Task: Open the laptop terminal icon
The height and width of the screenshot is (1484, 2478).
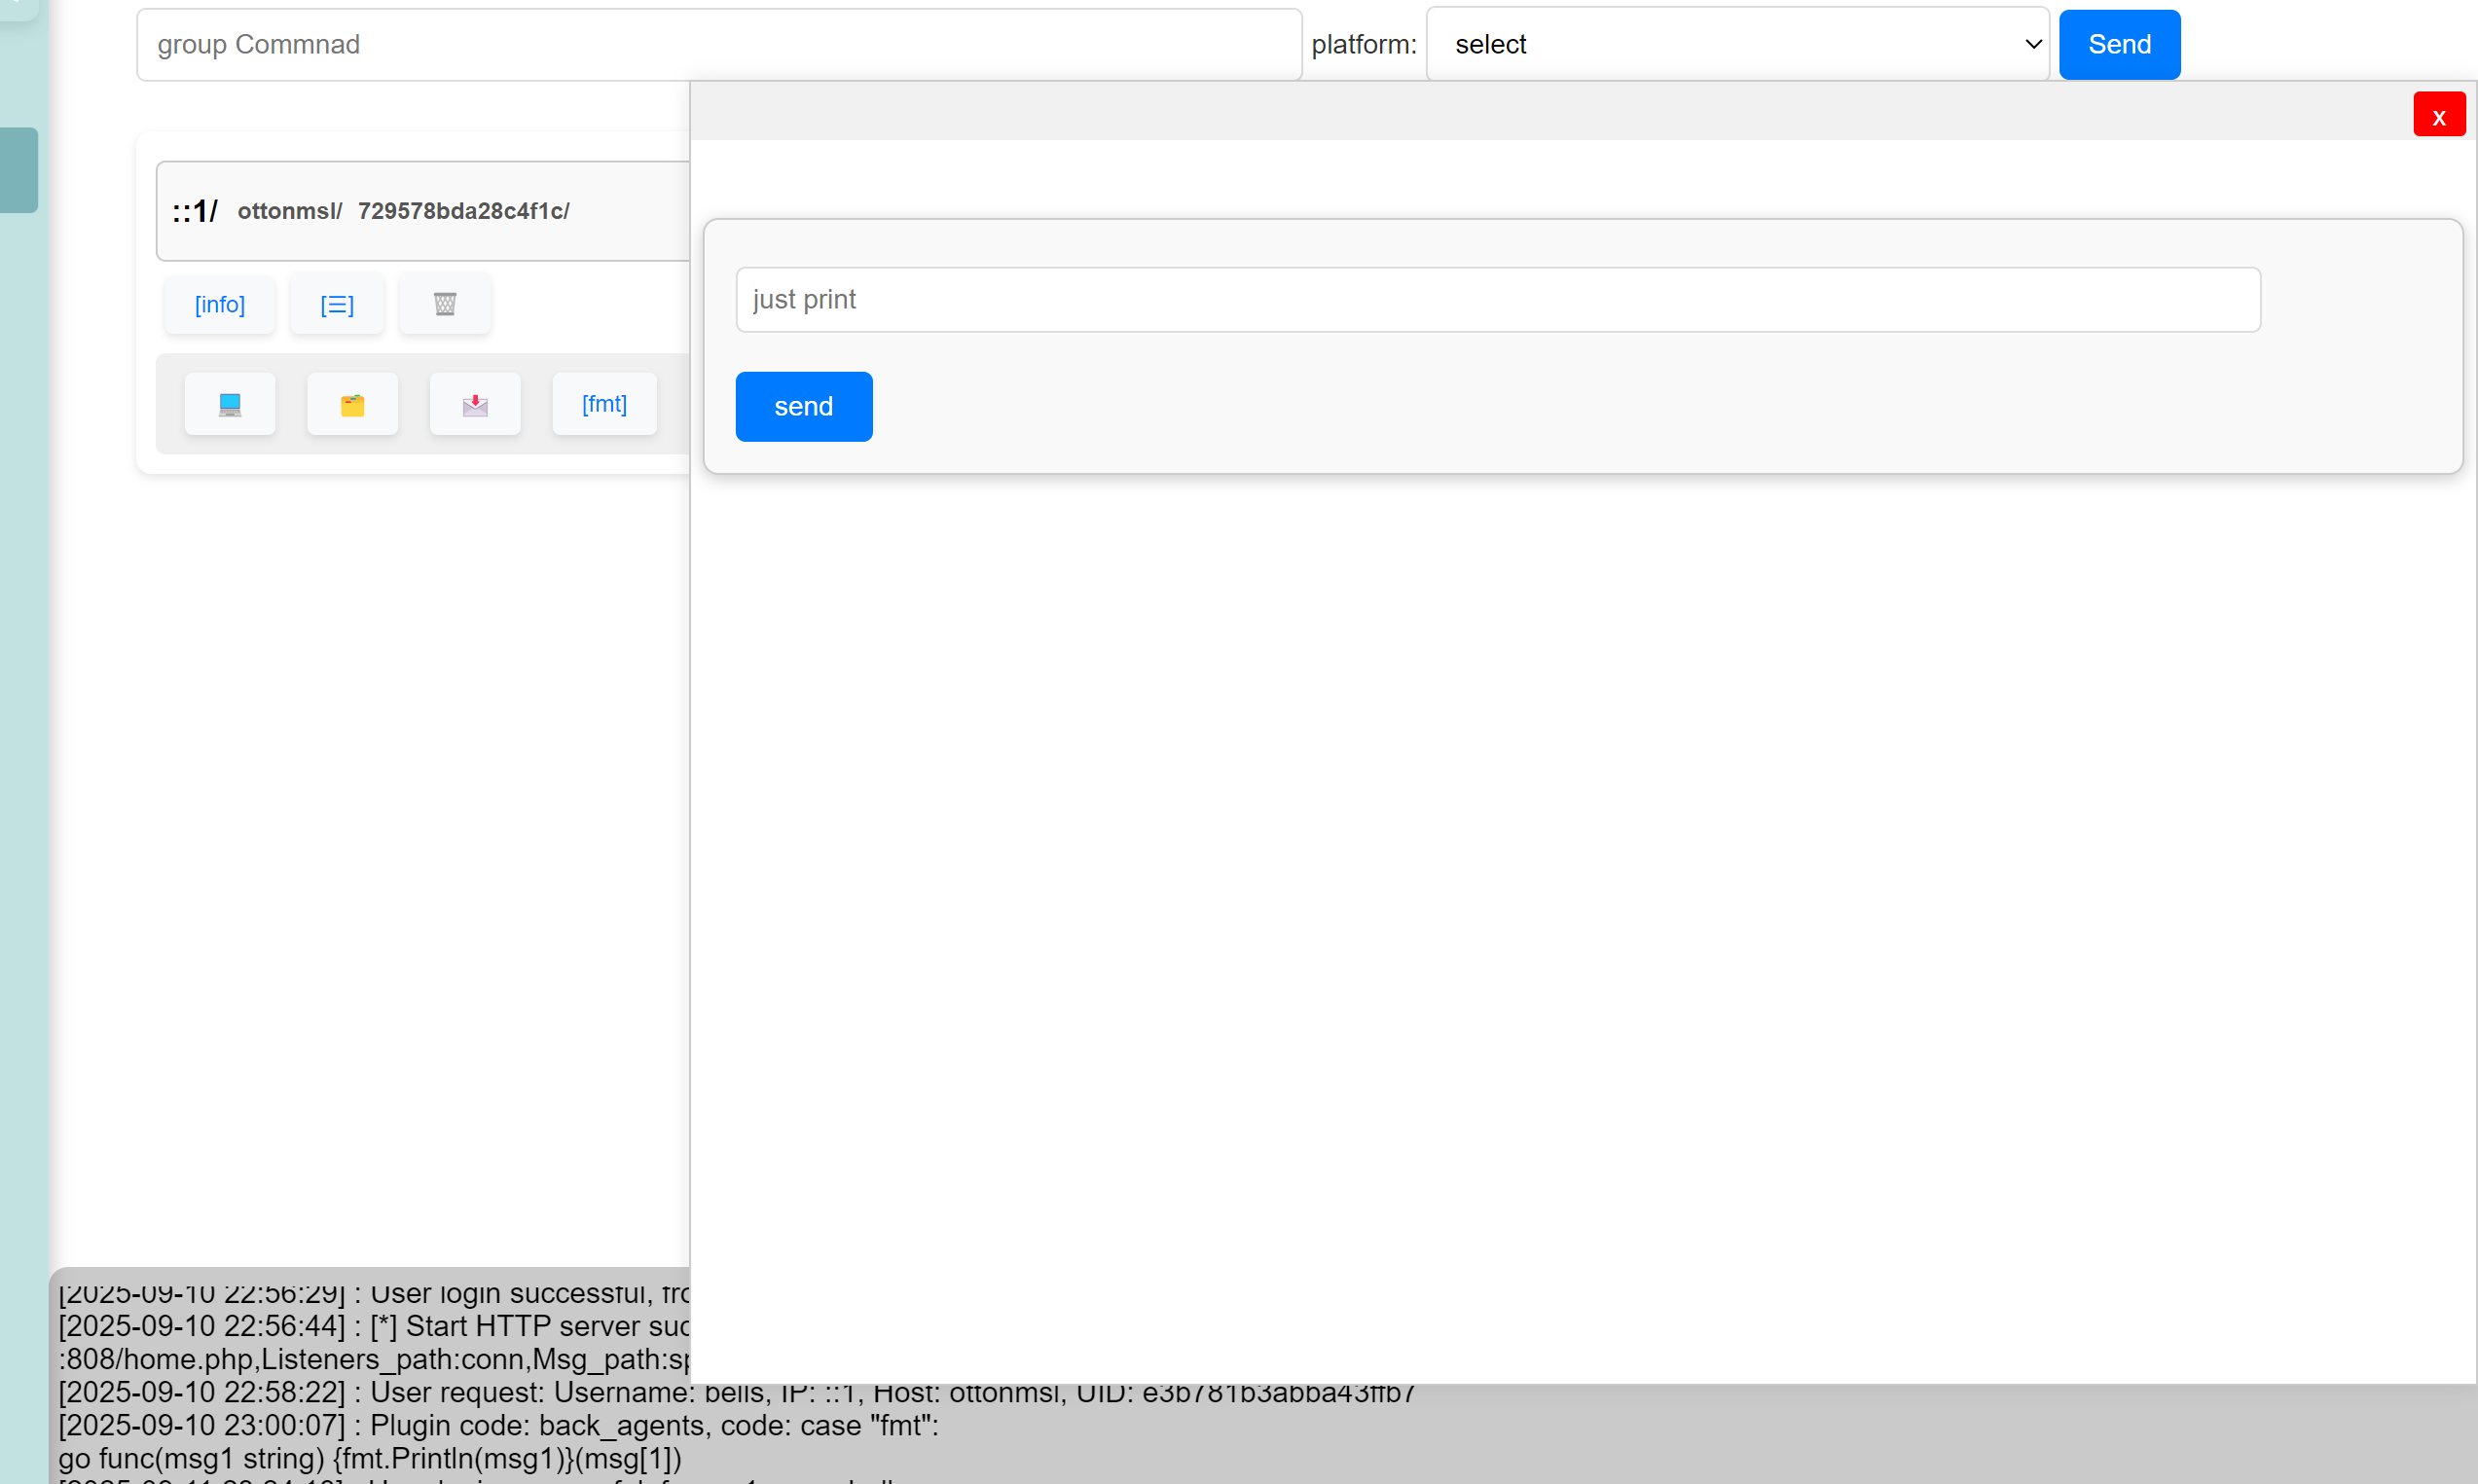Action: click(229, 404)
